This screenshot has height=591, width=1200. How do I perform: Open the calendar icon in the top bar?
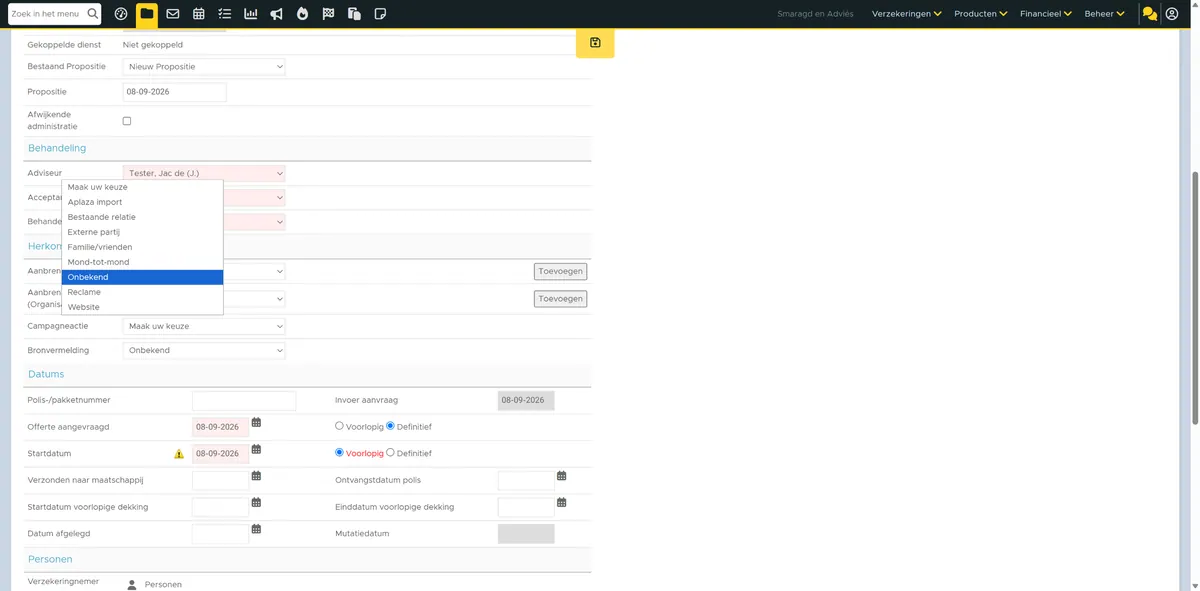click(x=199, y=14)
